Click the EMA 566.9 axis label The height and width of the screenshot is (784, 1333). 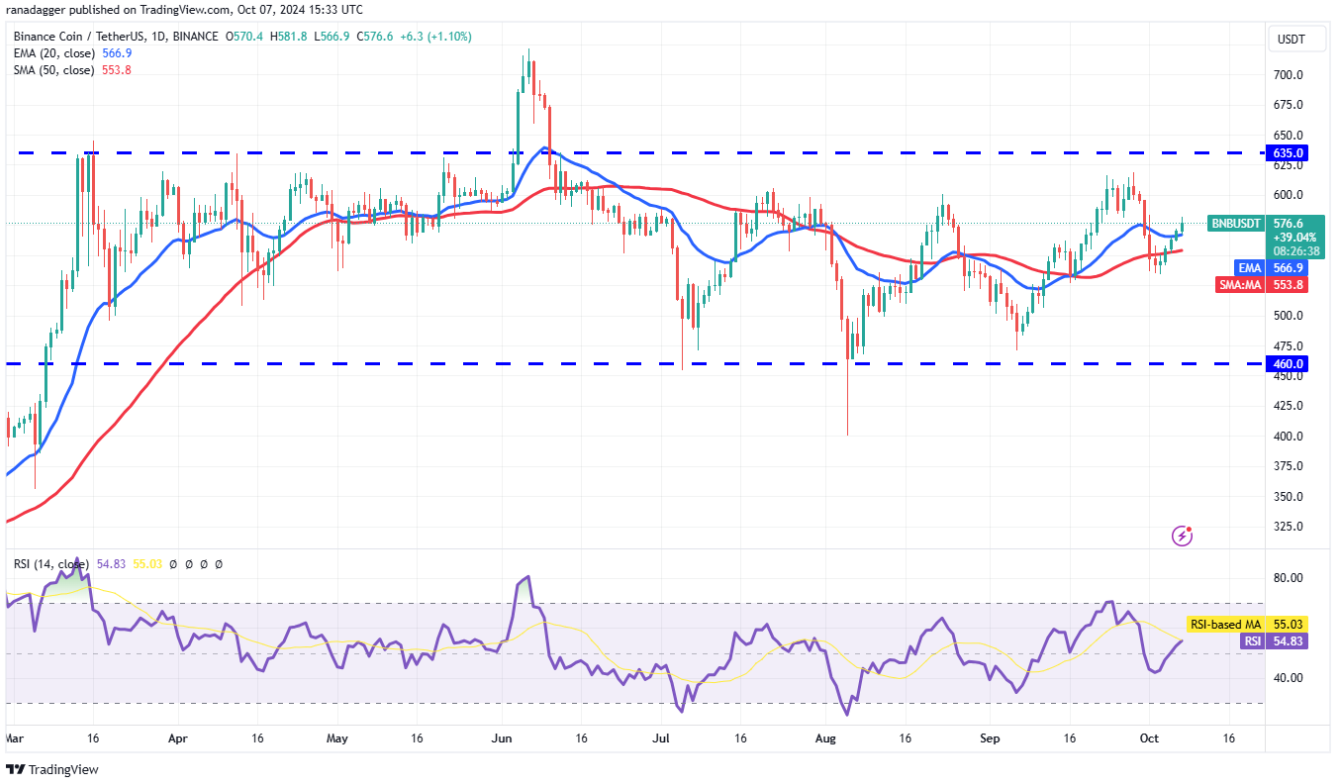(x=1269, y=269)
